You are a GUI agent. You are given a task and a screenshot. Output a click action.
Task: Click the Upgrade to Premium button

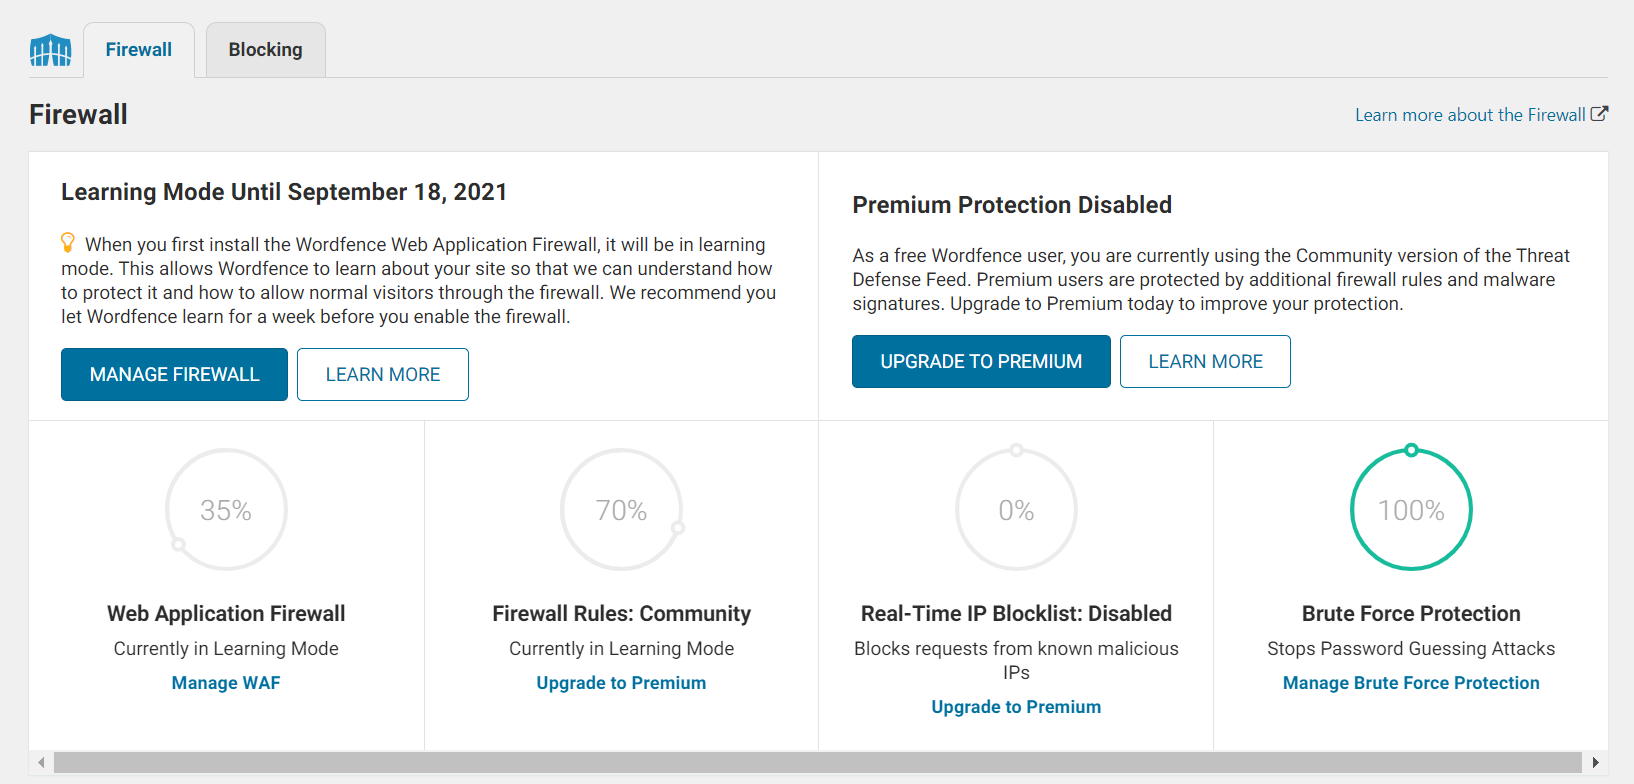(981, 361)
